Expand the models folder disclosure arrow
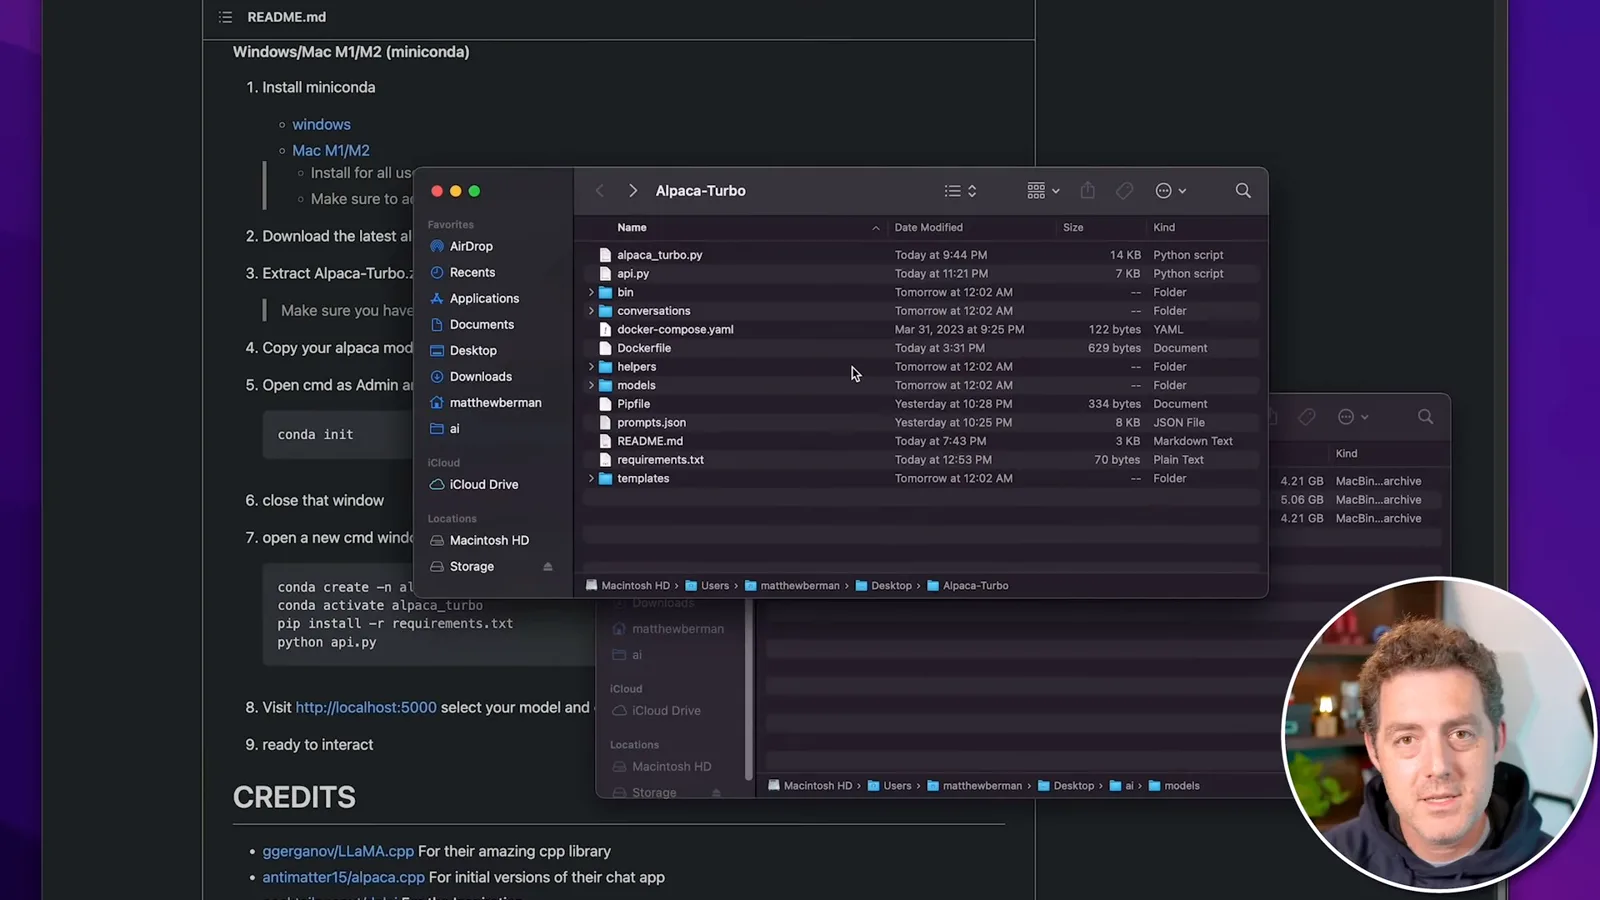The image size is (1600, 900). coord(591,385)
